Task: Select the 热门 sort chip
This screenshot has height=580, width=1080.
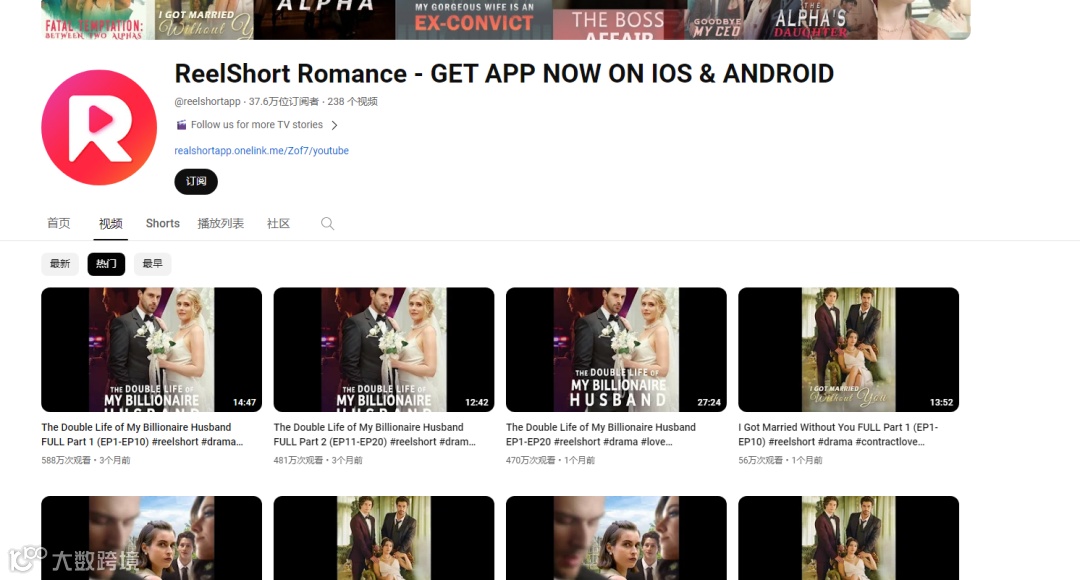Action: click(x=106, y=264)
